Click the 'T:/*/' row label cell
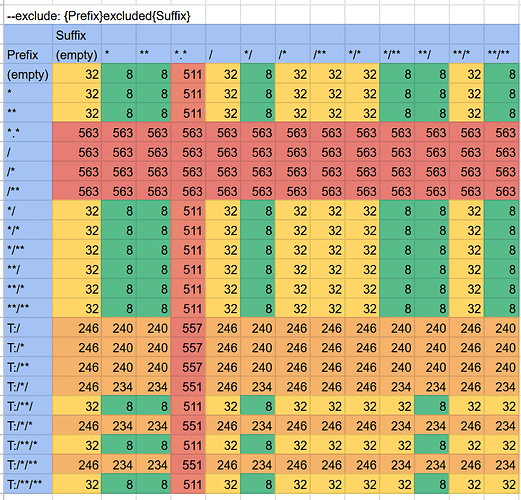 pyautogui.click(x=28, y=386)
